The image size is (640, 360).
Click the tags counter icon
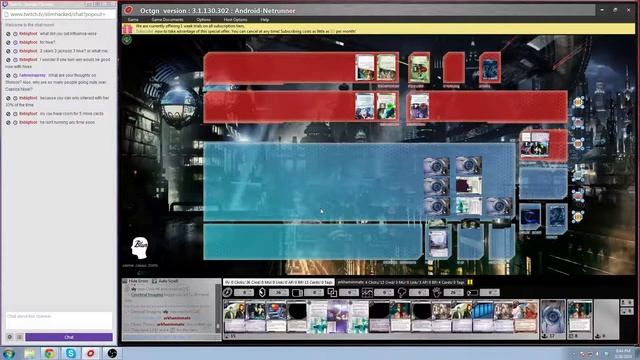472,292
